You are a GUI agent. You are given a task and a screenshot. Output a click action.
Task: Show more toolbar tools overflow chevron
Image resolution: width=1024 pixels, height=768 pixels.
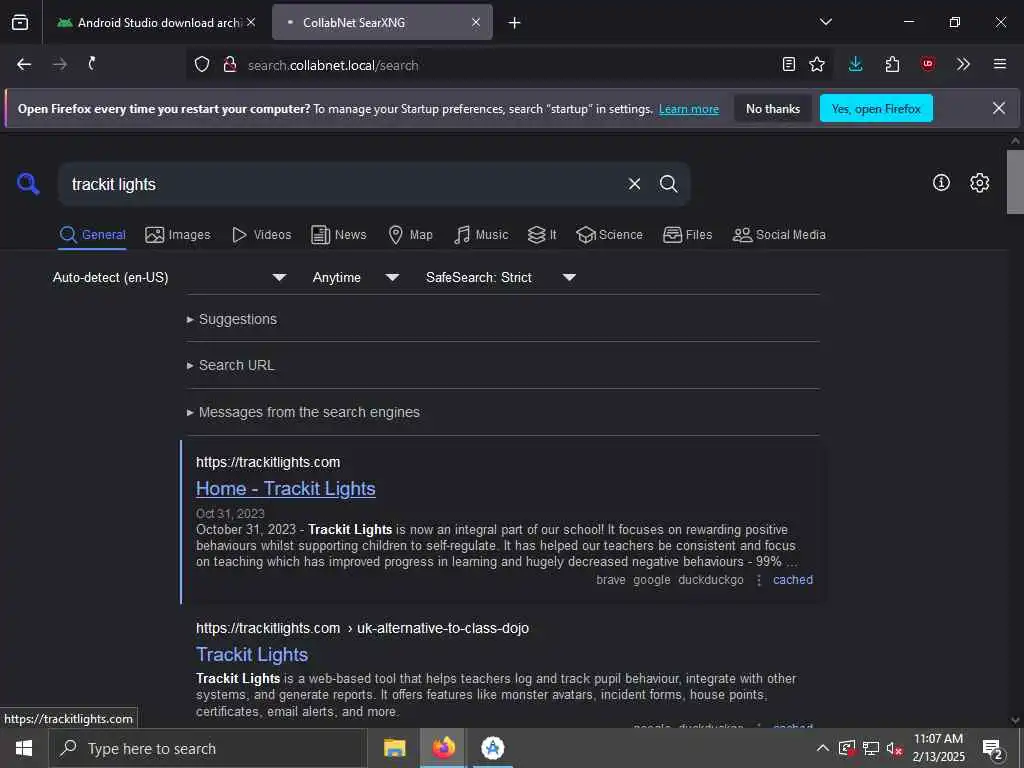tap(963, 64)
